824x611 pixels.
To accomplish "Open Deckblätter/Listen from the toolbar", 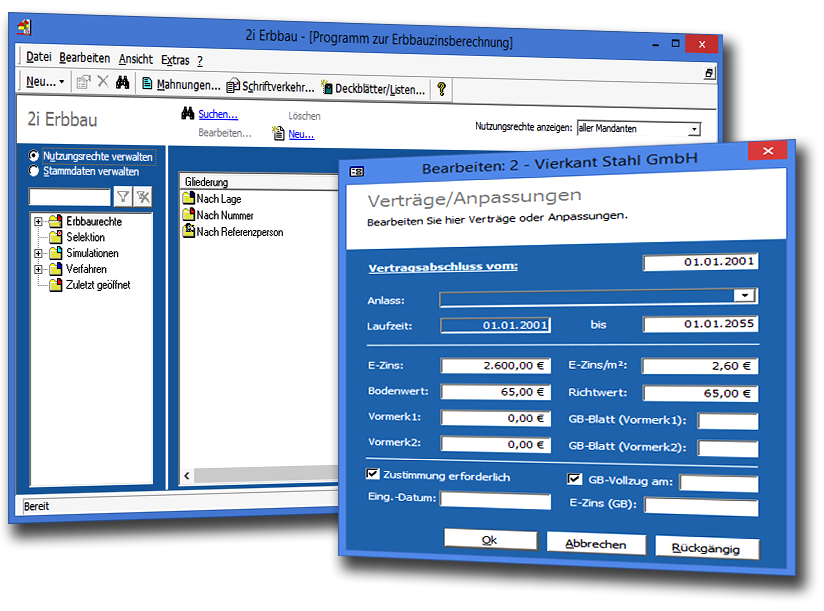I will (x=372, y=89).
